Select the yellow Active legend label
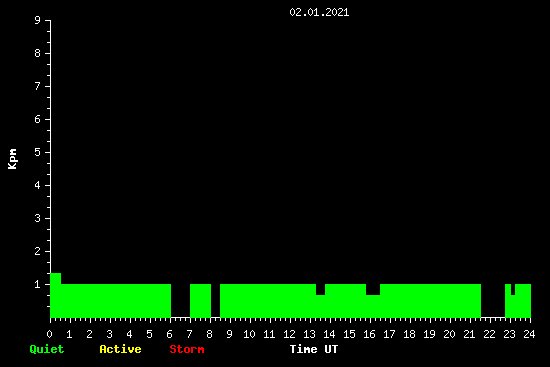550x367 pixels. [x=120, y=349]
